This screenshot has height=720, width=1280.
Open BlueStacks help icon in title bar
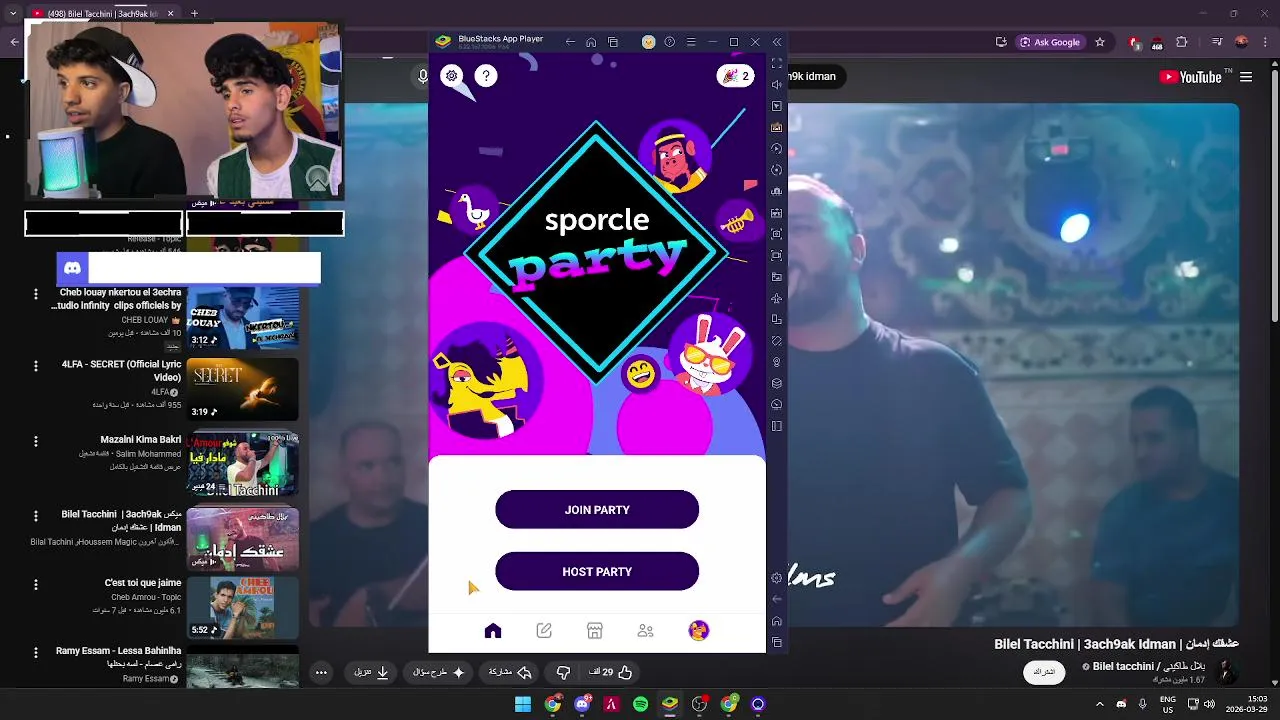point(670,42)
